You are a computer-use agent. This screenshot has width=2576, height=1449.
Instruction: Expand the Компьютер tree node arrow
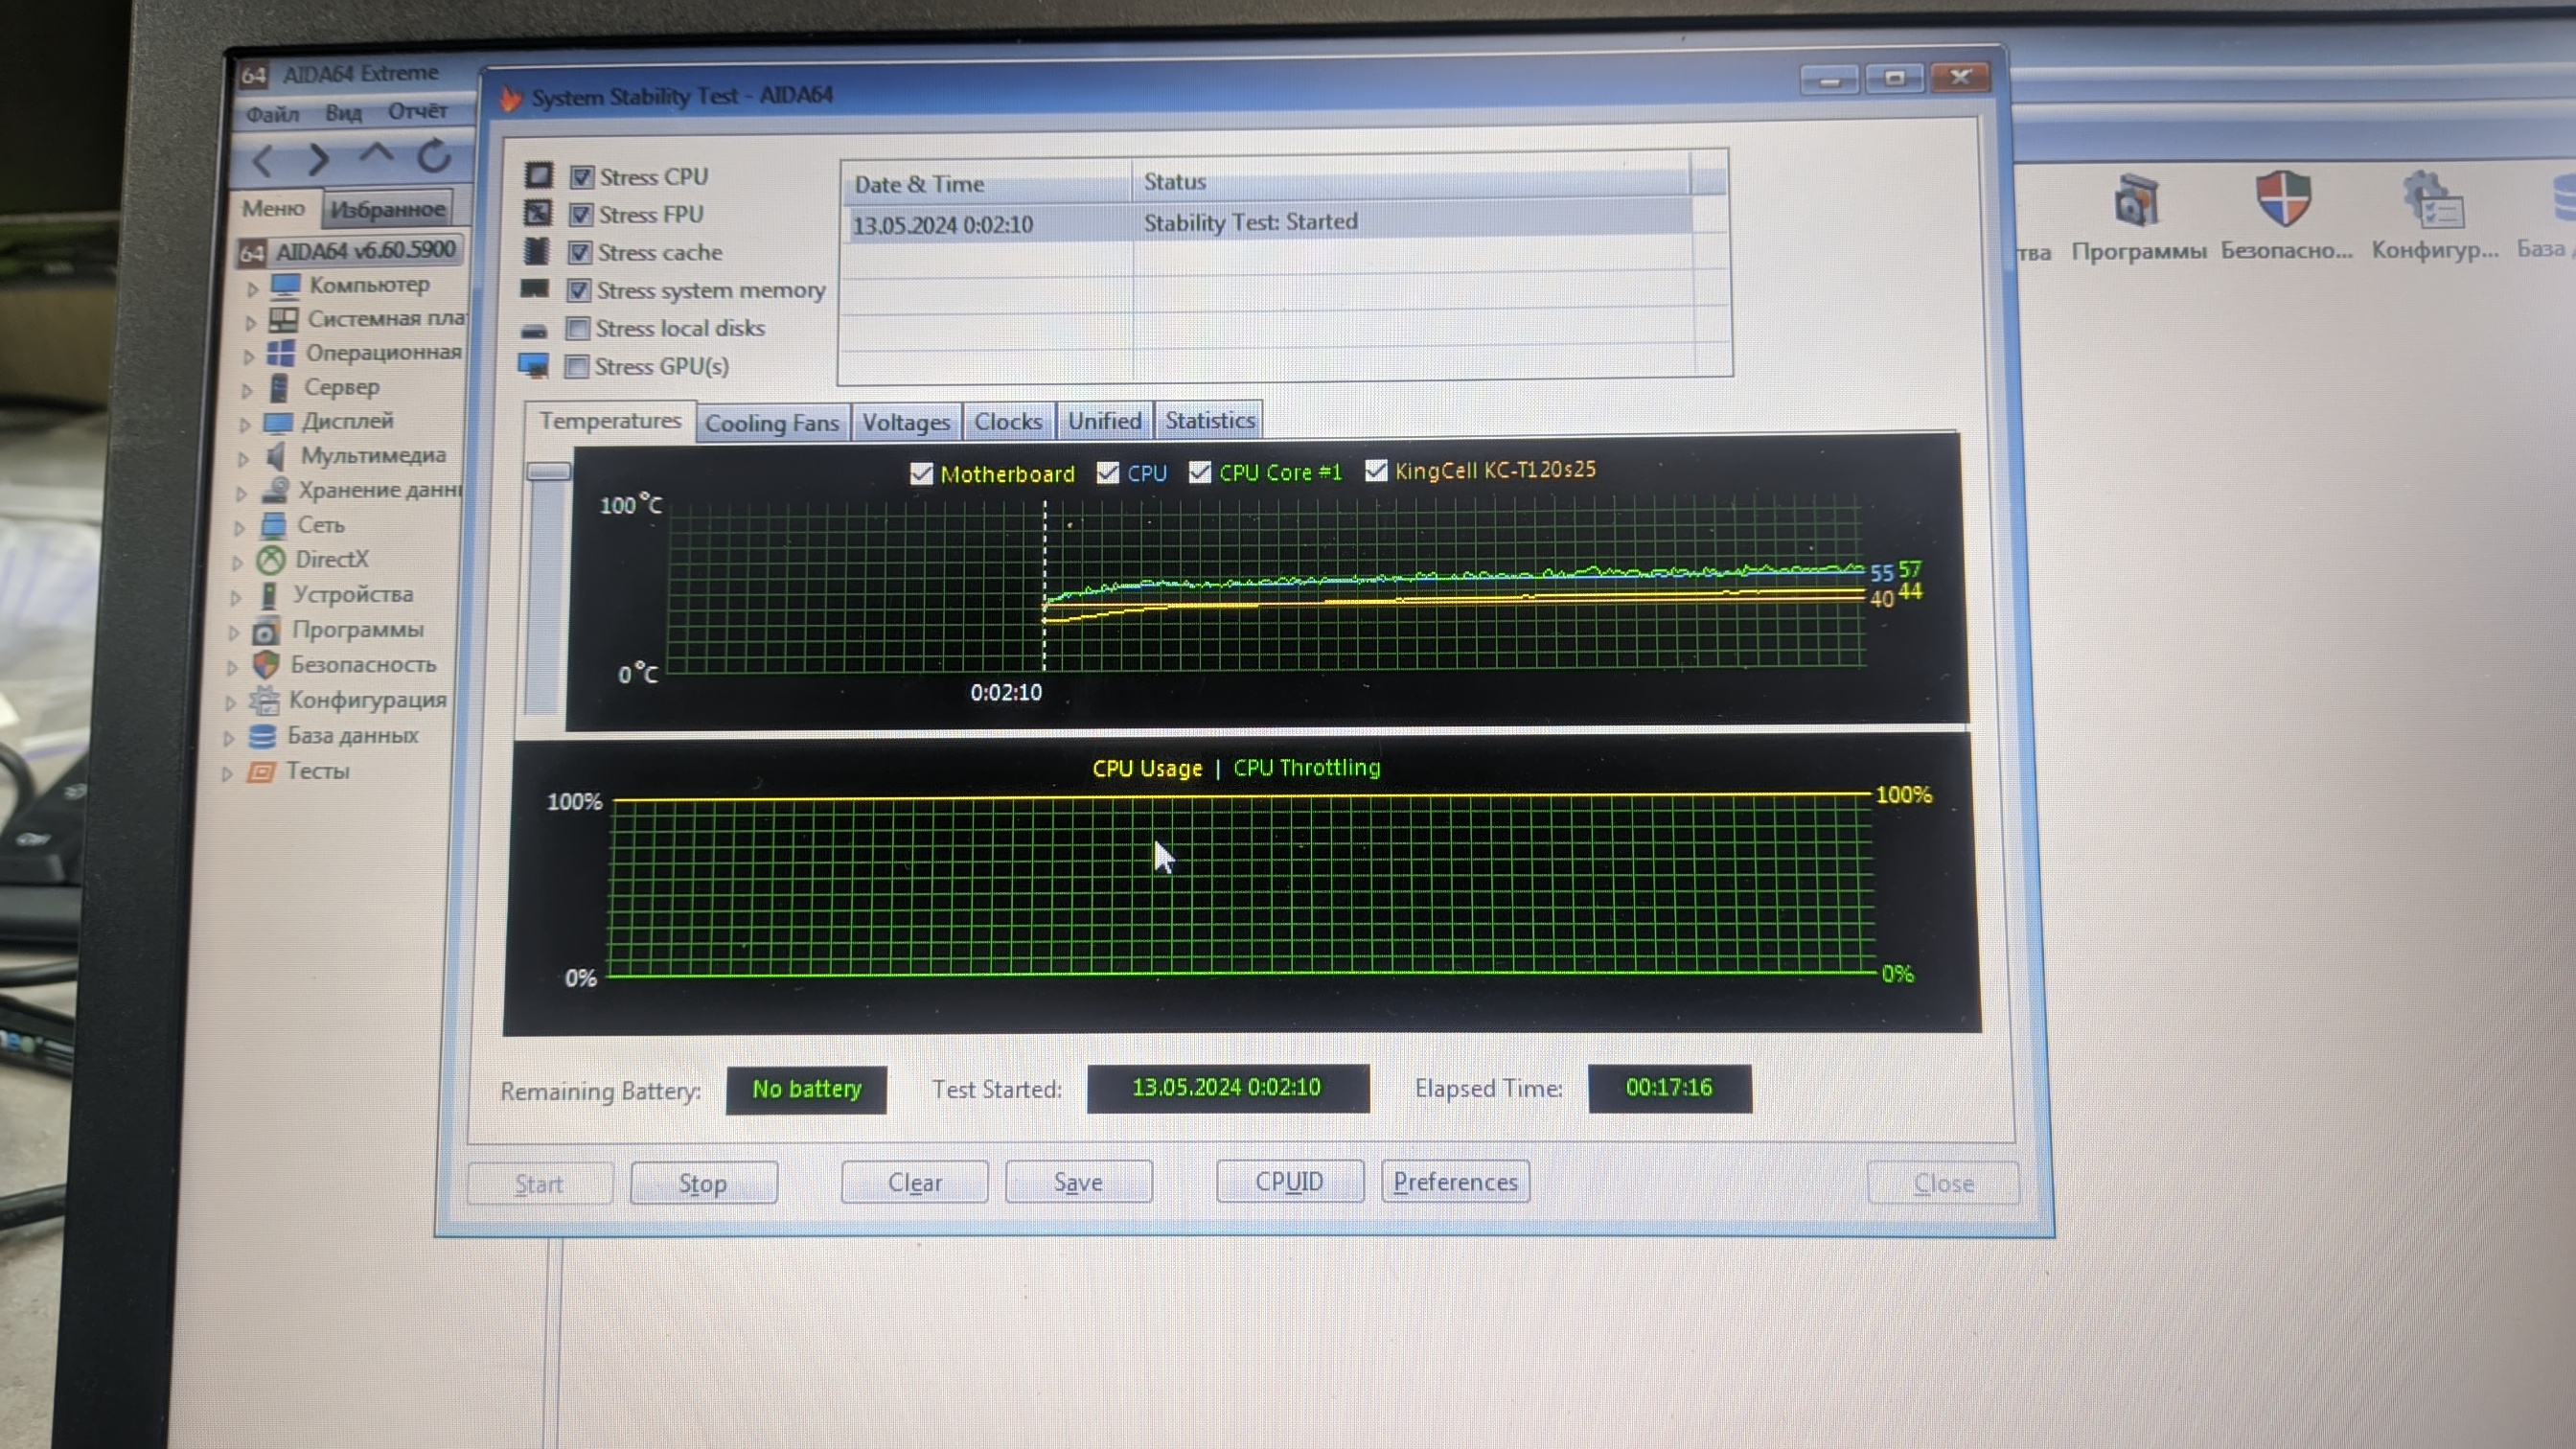click(x=253, y=289)
